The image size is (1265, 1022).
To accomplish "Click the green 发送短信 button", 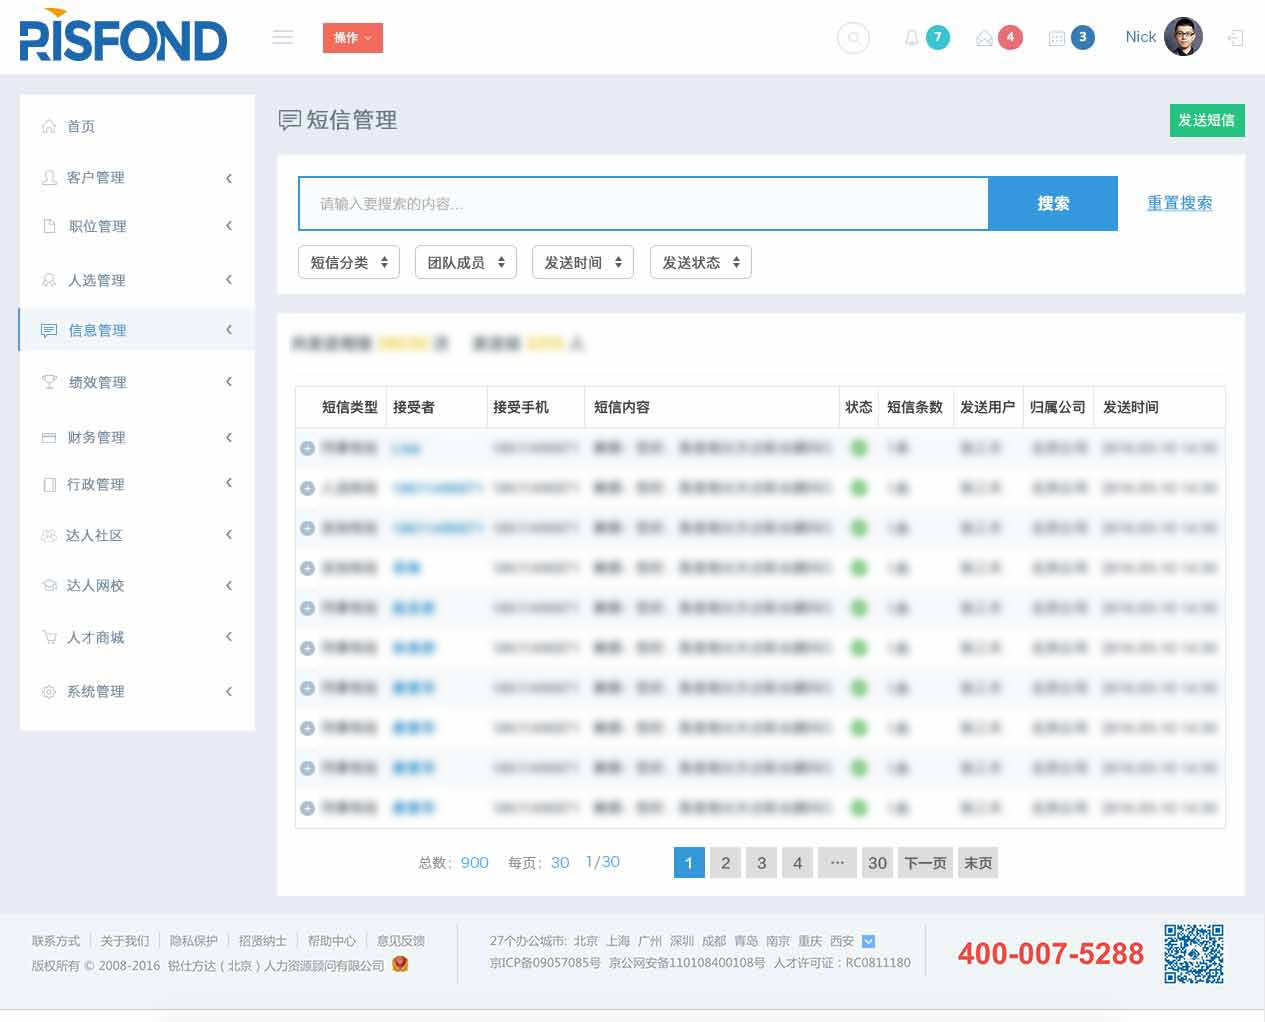I will point(1206,120).
